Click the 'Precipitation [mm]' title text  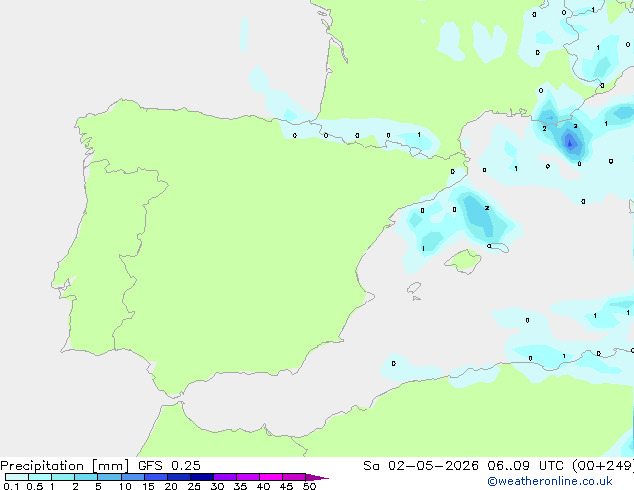tap(65, 466)
